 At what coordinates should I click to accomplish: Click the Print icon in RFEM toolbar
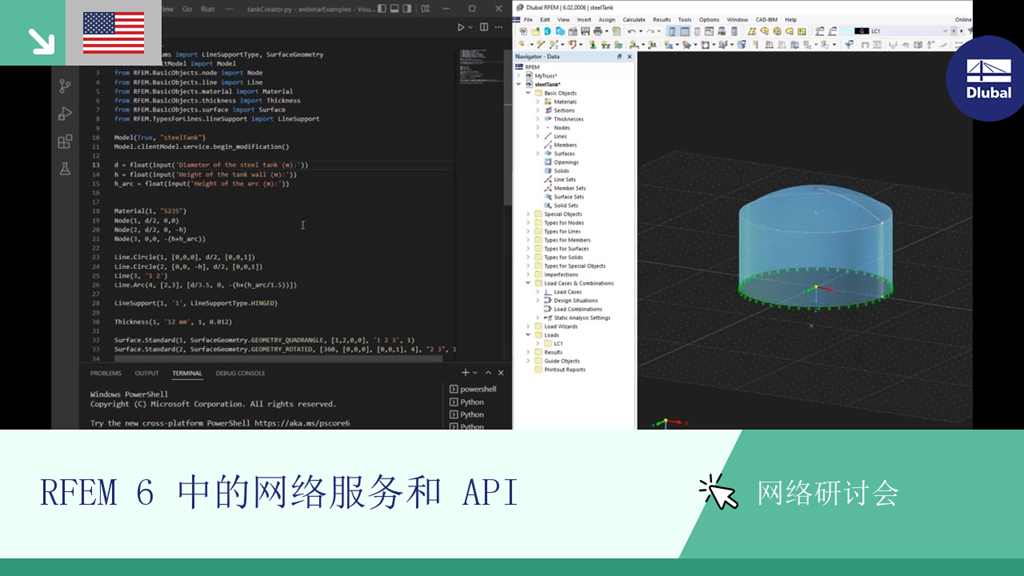598,31
